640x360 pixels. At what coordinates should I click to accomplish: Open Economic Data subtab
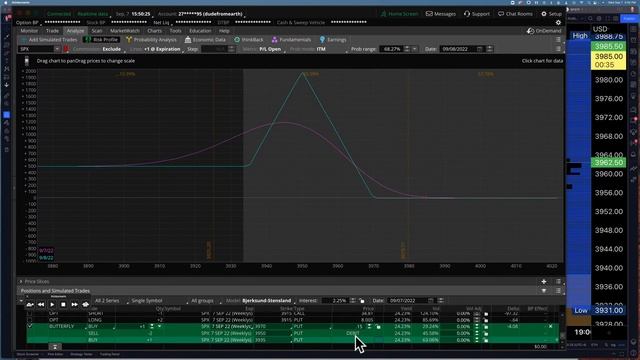pyautogui.click(x=205, y=40)
